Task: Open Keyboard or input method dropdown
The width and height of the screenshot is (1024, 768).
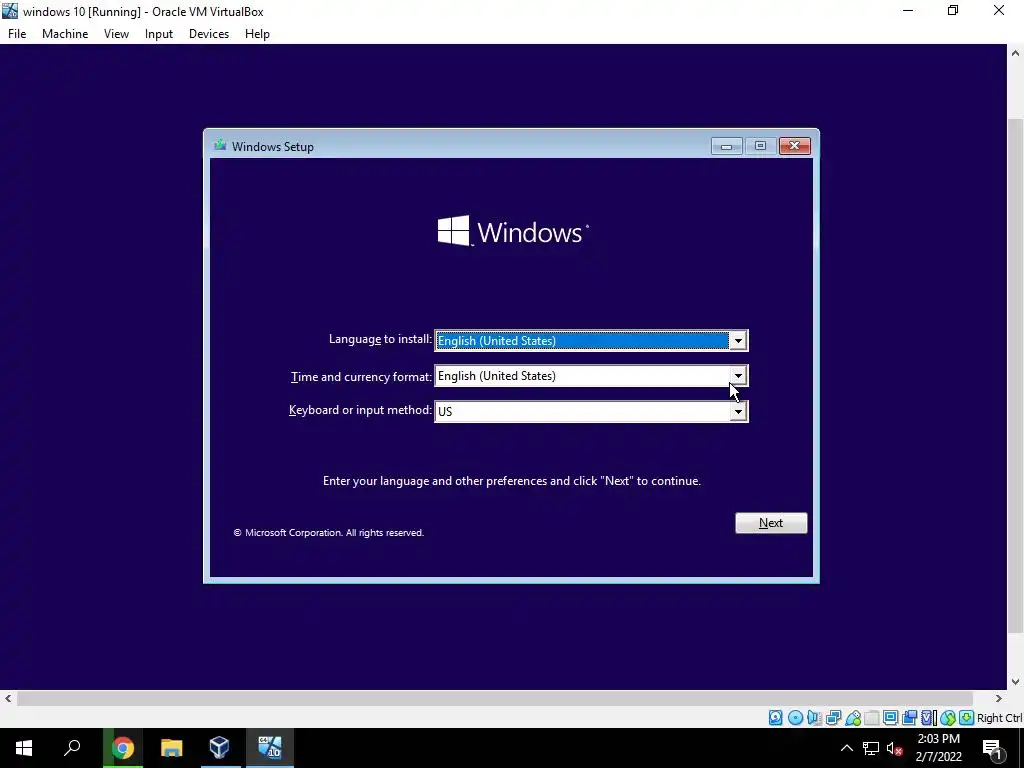Action: [x=738, y=411]
